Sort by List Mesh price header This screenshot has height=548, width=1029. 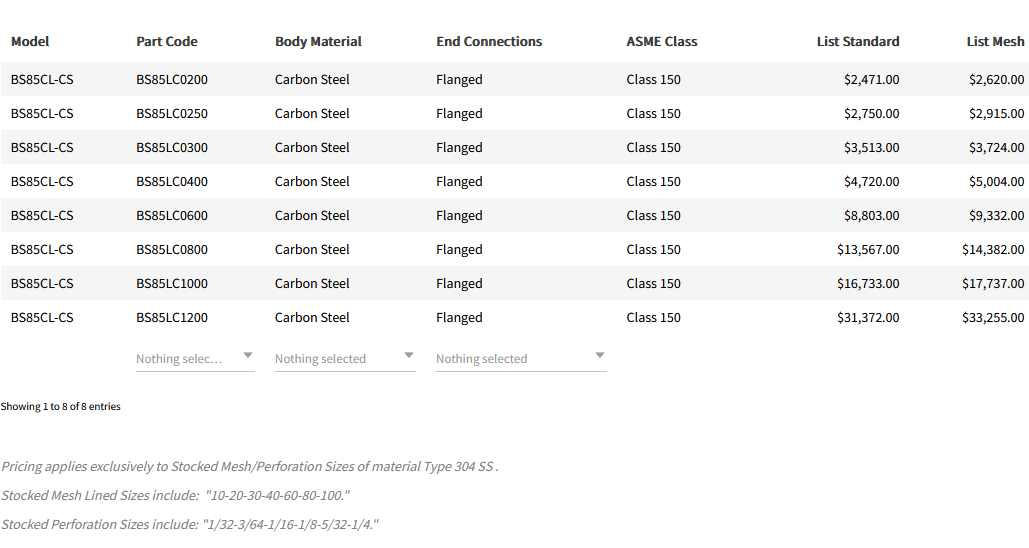click(x=995, y=42)
